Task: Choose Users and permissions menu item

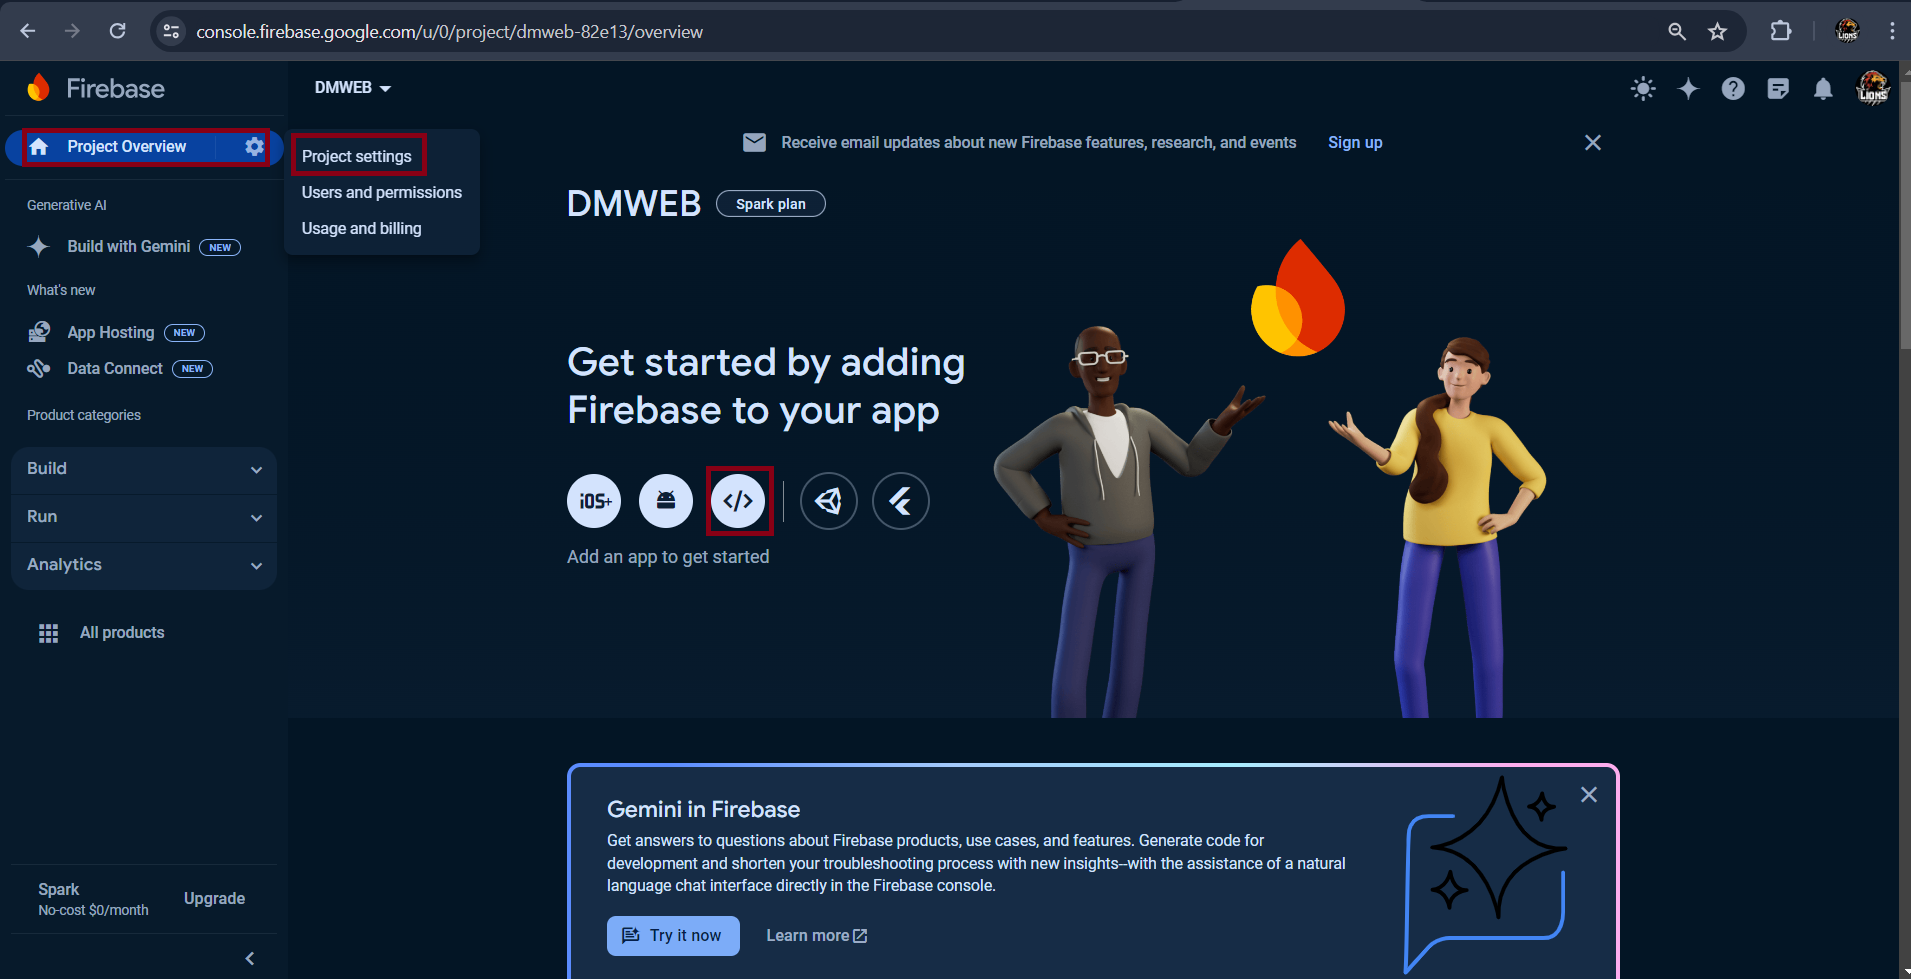Action: coord(381,192)
